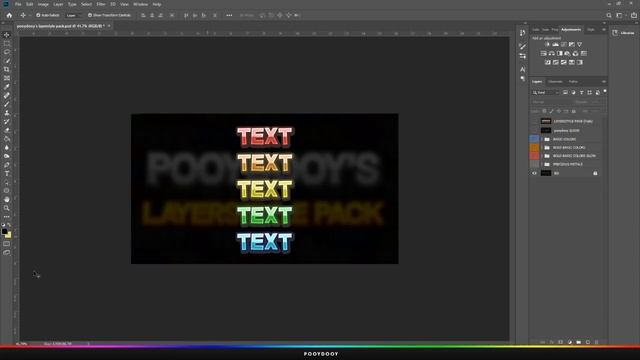The width and height of the screenshot is (640, 360).
Task: Open the Libraries panel
Action: (624, 33)
